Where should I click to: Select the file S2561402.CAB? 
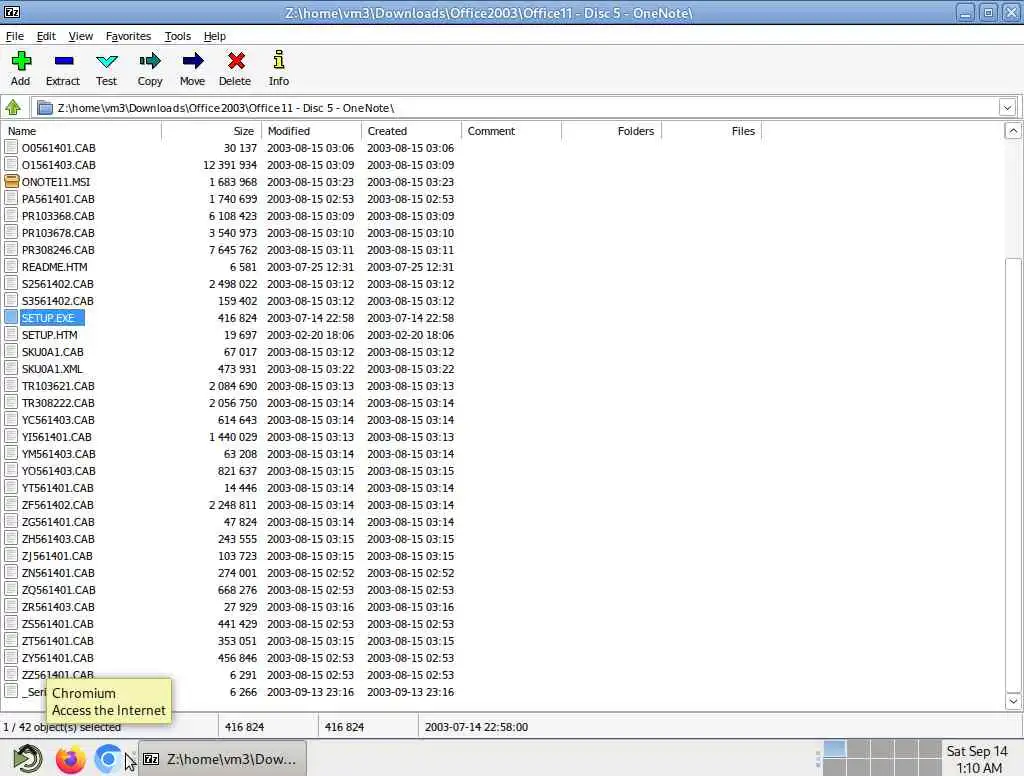(x=57, y=283)
